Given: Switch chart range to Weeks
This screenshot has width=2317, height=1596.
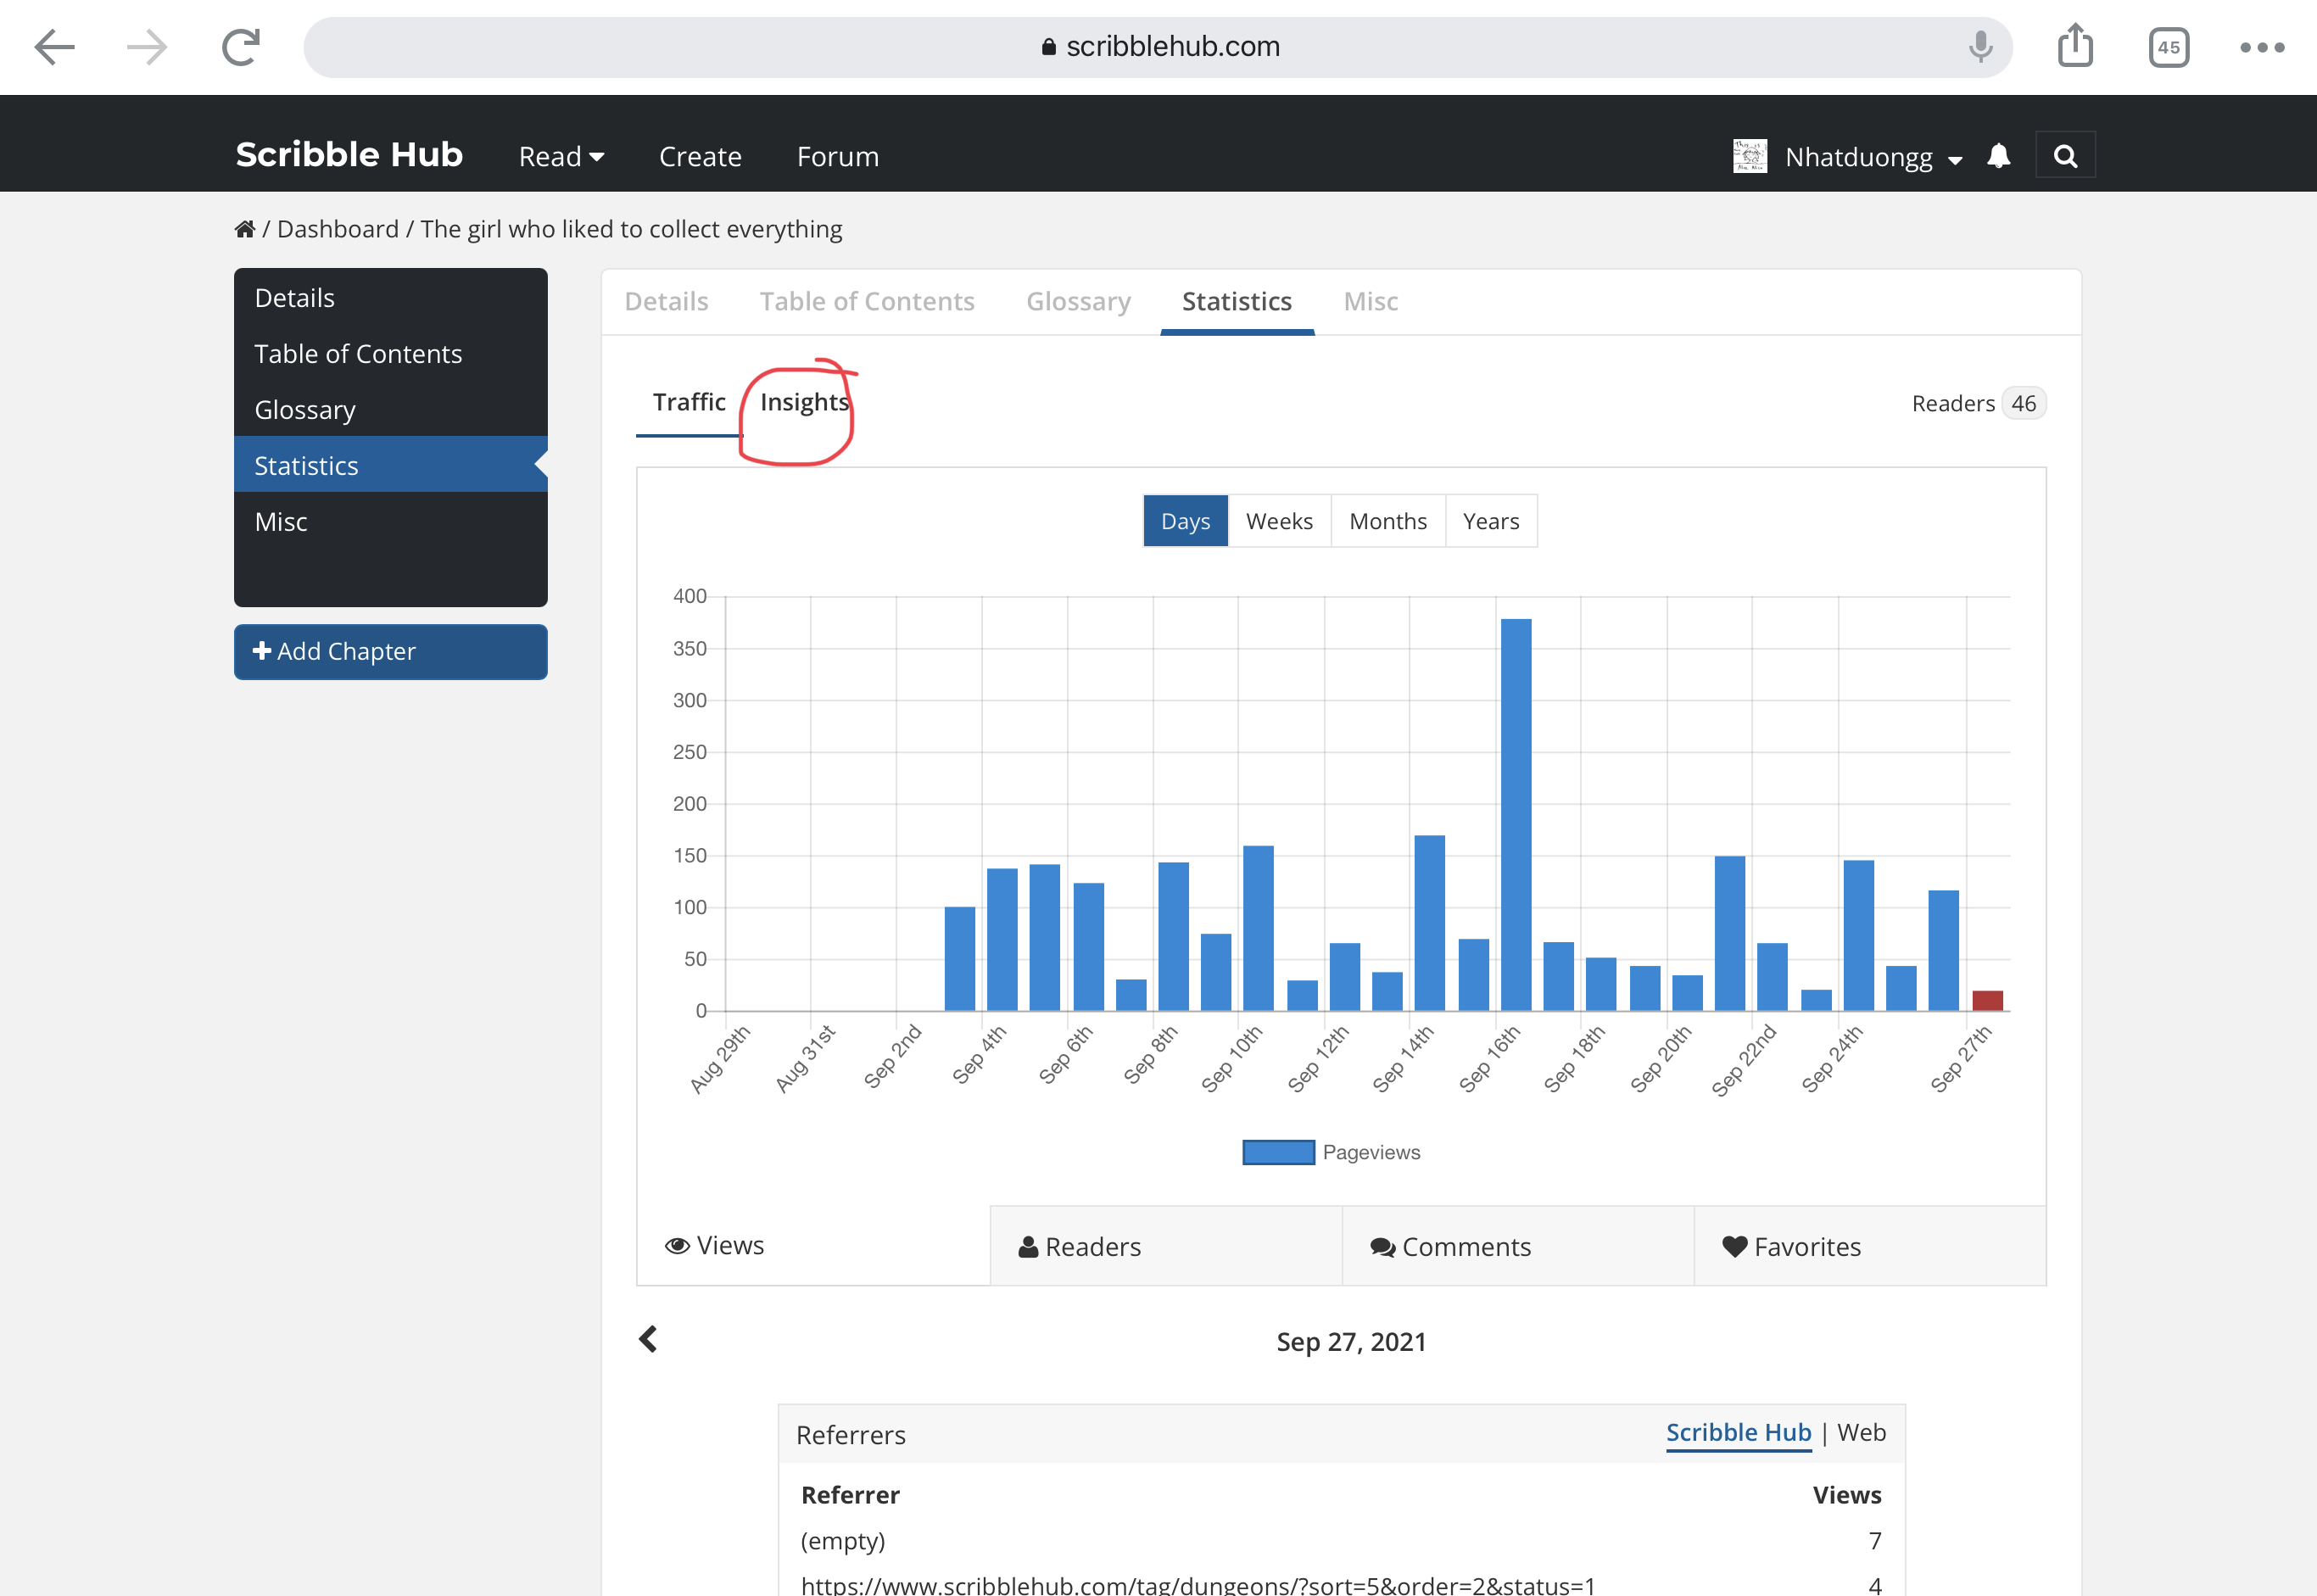Looking at the screenshot, I should (x=1279, y=521).
